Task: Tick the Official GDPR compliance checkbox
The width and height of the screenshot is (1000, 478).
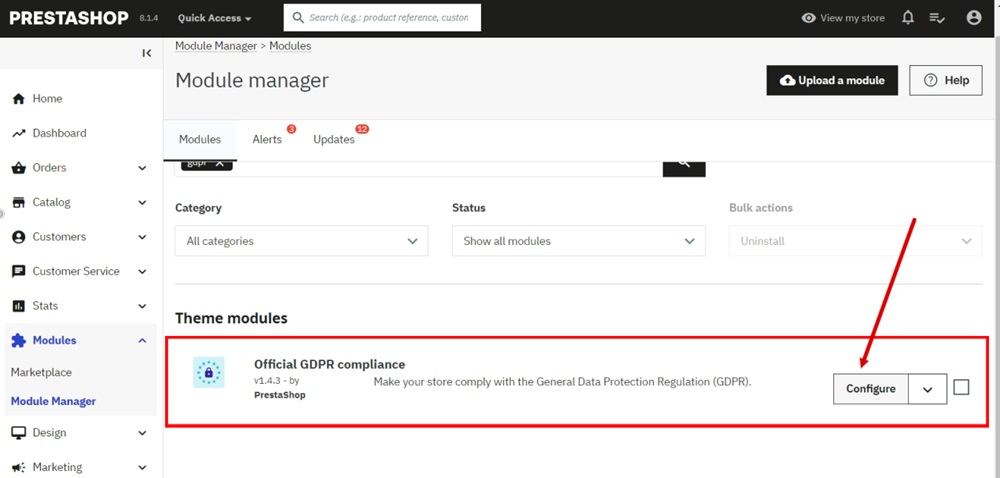Action: click(x=961, y=387)
